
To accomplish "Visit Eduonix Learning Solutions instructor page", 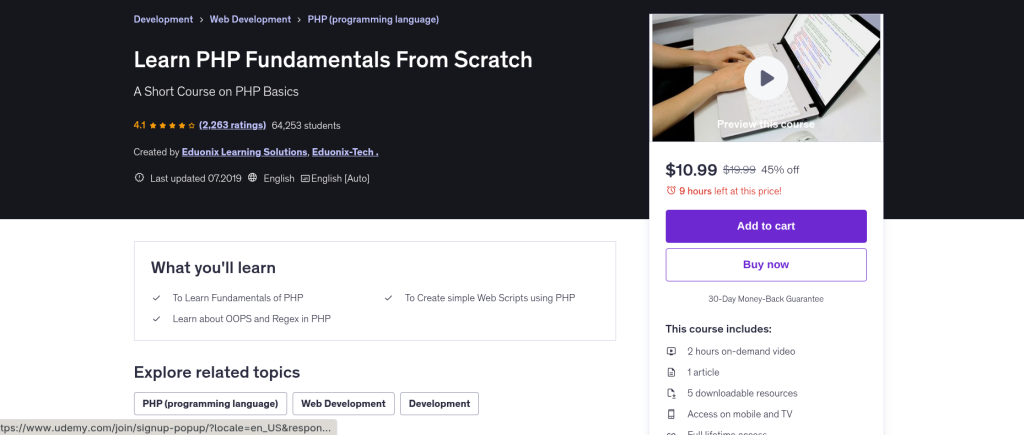I will (244, 152).
